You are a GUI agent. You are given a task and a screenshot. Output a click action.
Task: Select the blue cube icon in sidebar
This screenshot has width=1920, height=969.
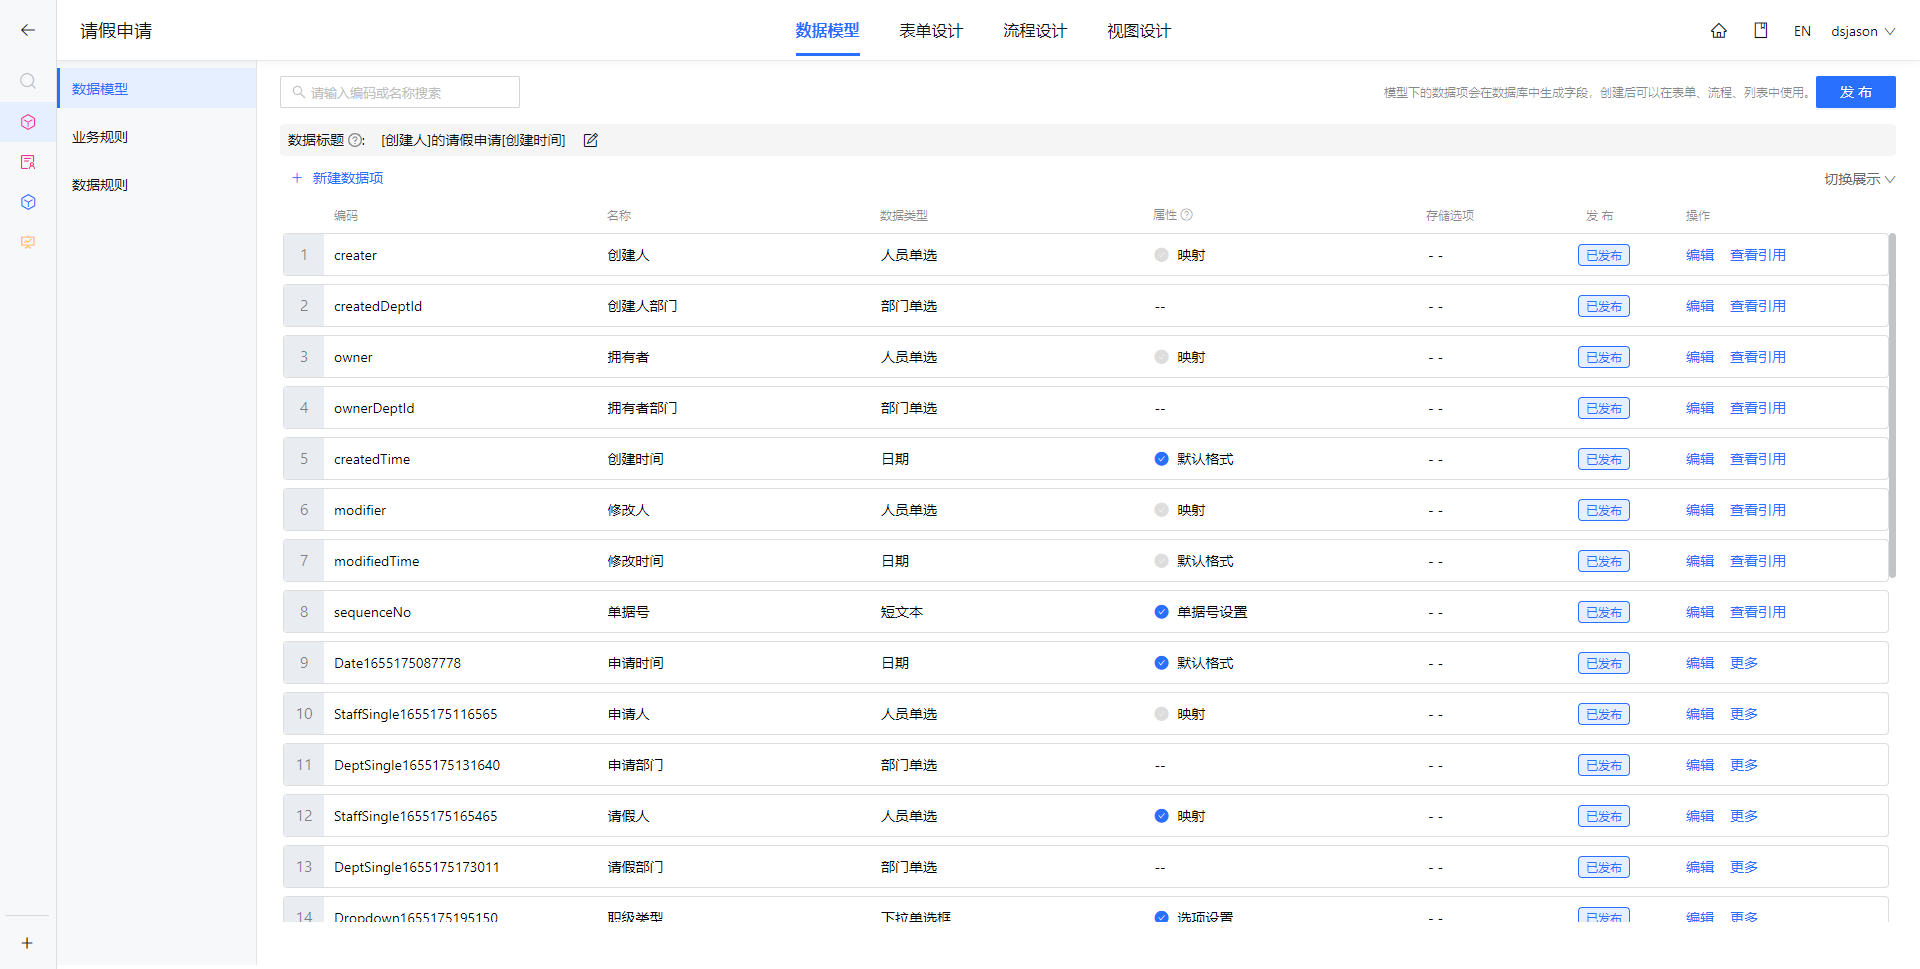28,202
